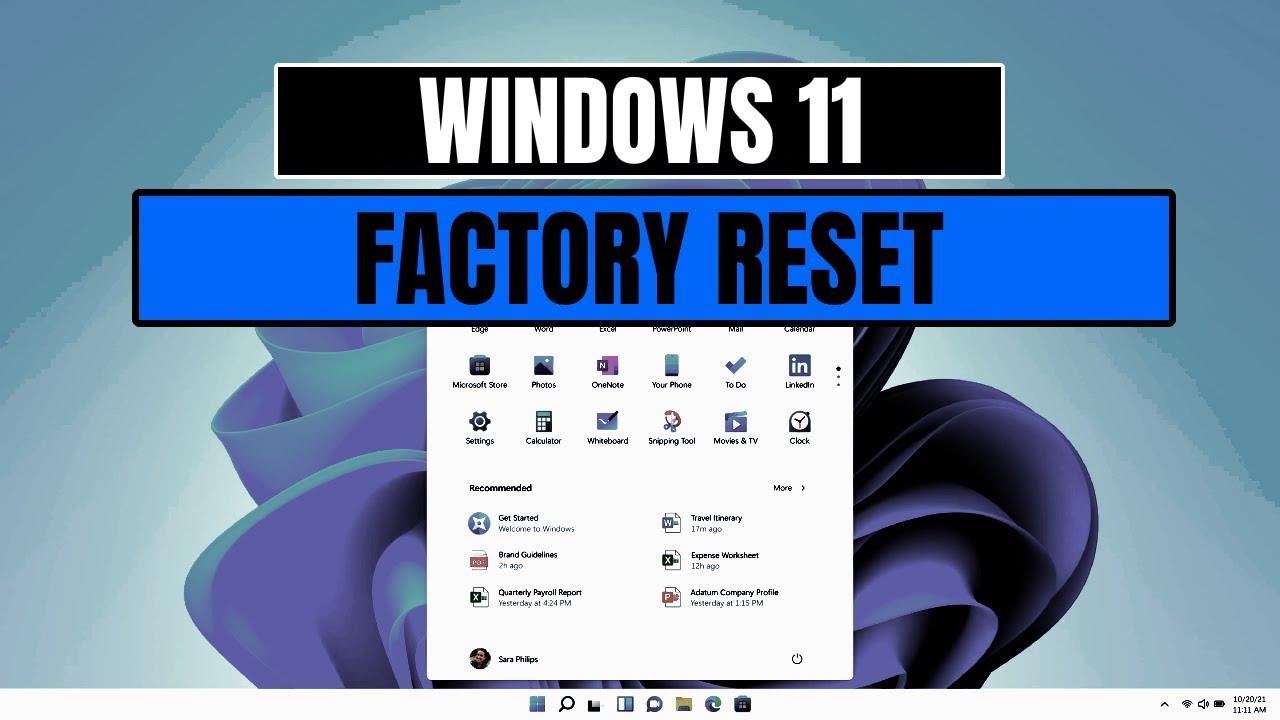
Task: Click the Wi-Fi network tray icon
Action: click(1187, 704)
